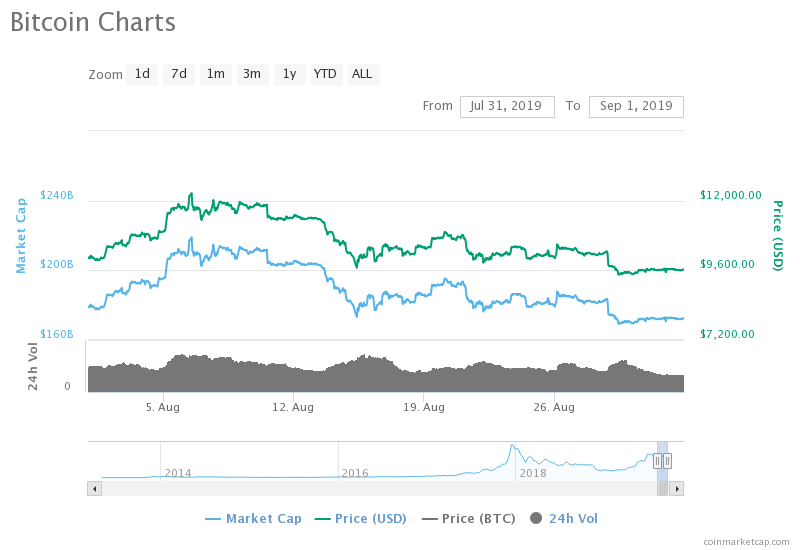Select the 1y zoom range
The image size is (800, 550).
pyautogui.click(x=289, y=74)
